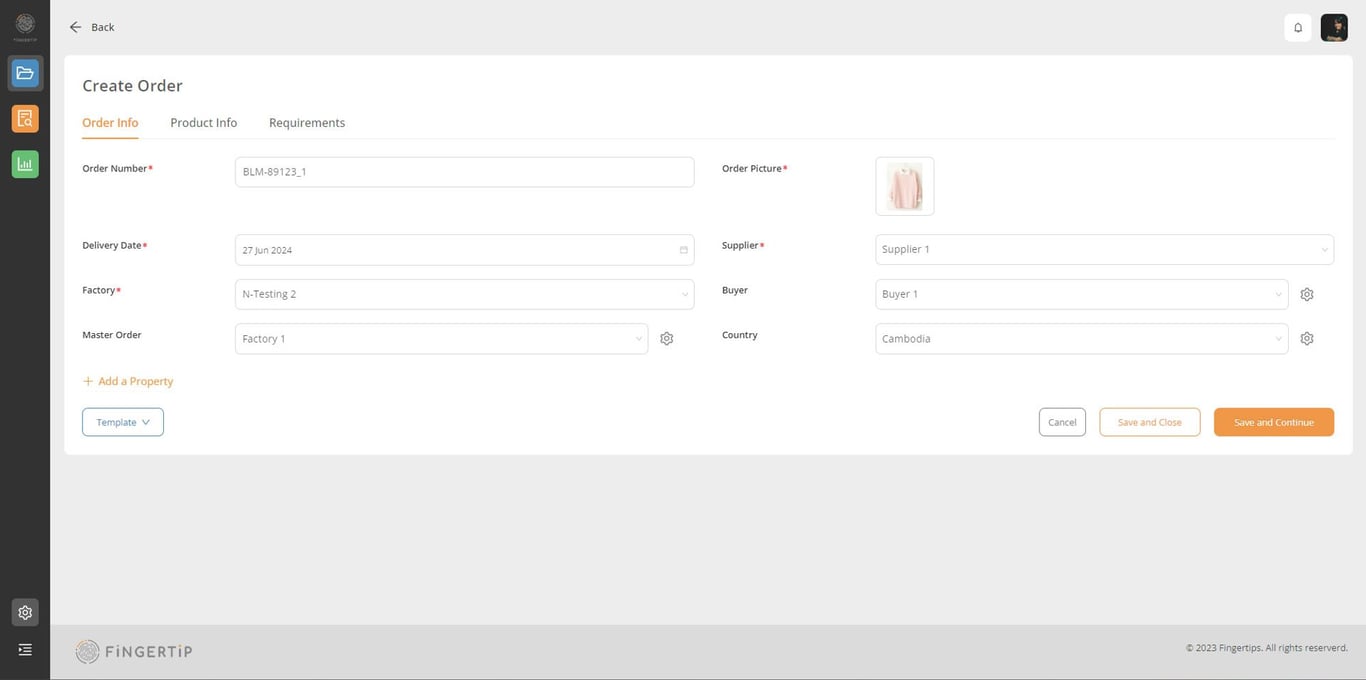Expand the Master Order Factory 1 dropdown
The height and width of the screenshot is (680, 1366).
tap(441, 339)
